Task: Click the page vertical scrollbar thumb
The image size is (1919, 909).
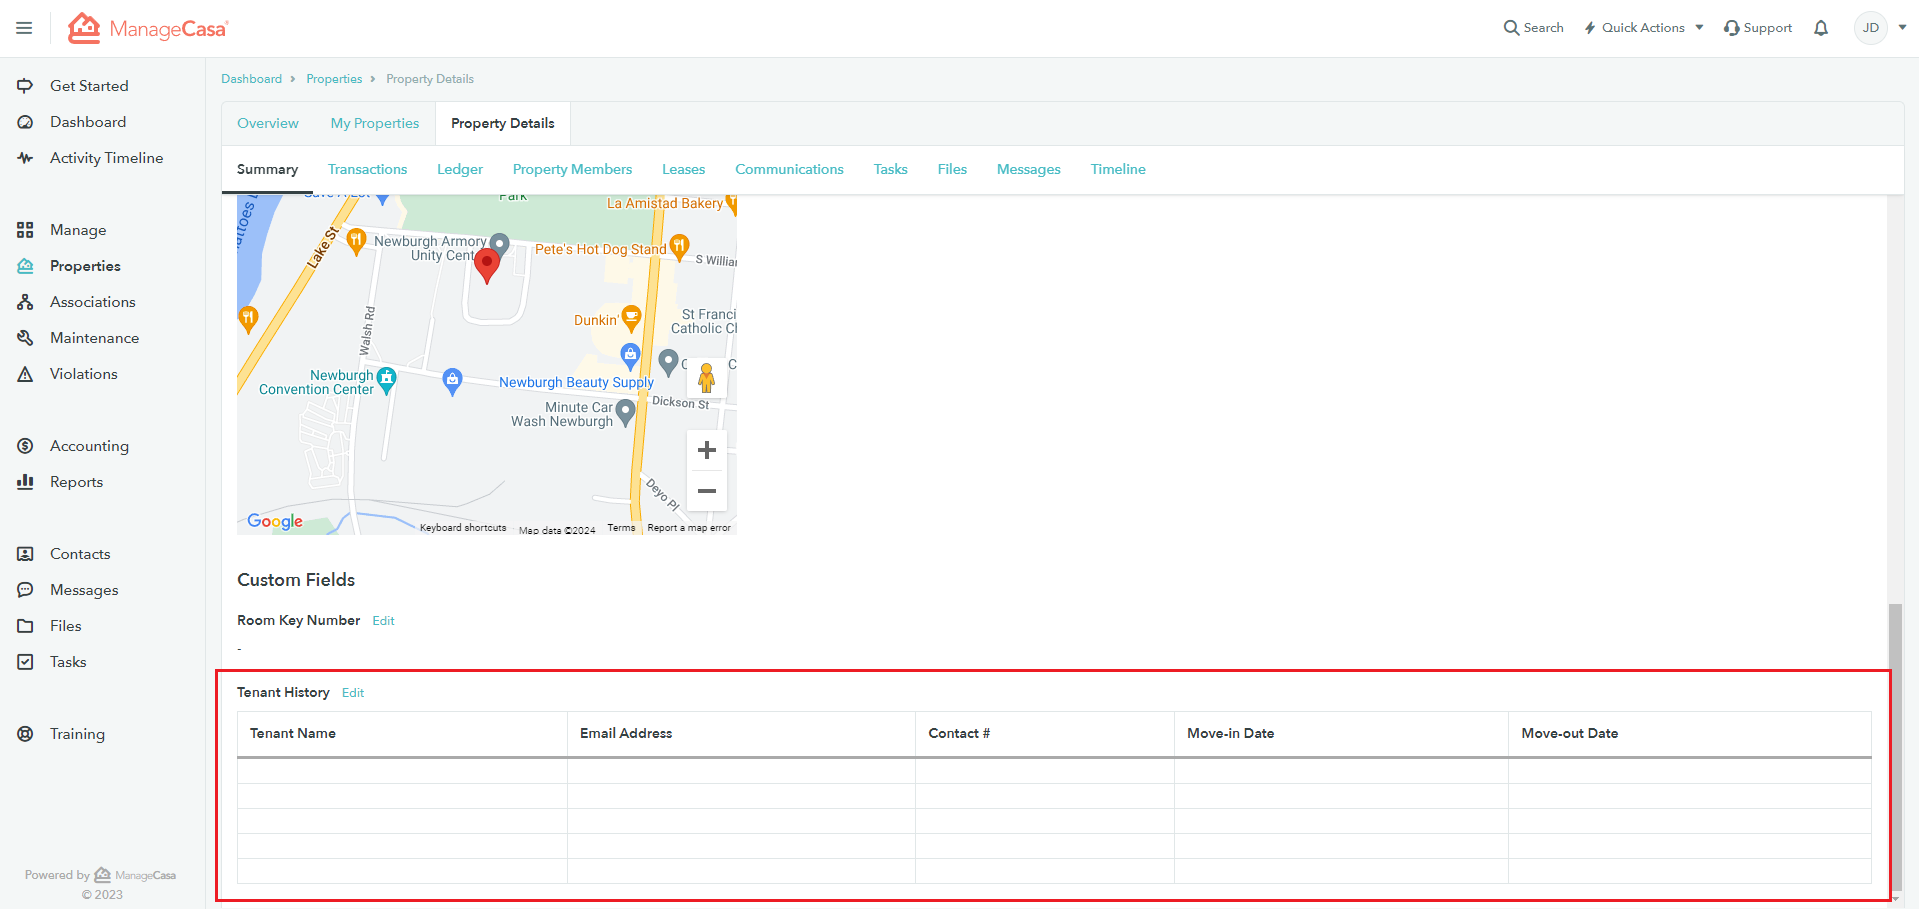Action: 1895,745
